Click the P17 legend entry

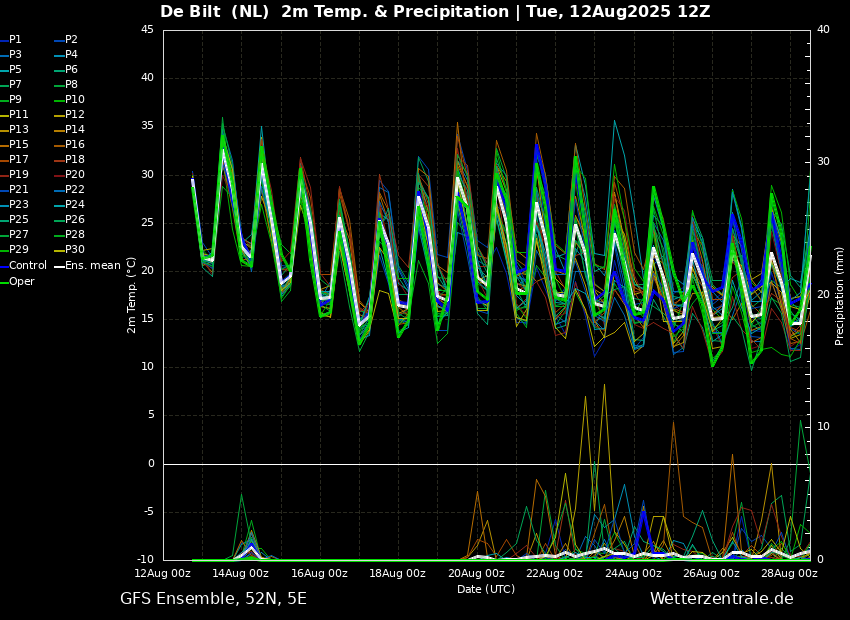coord(19,160)
